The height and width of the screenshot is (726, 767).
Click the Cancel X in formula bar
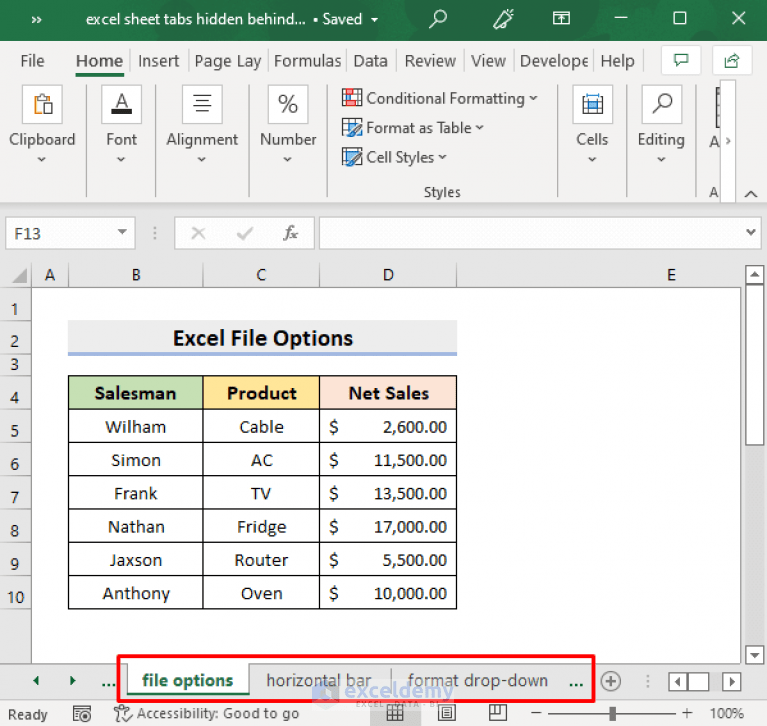(x=198, y=233)
